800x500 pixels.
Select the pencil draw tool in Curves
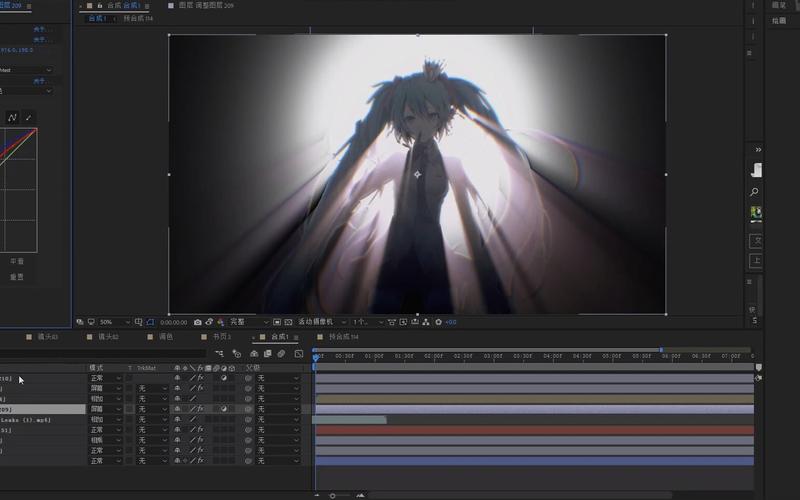pyautogui.click(x=28, y=118)
